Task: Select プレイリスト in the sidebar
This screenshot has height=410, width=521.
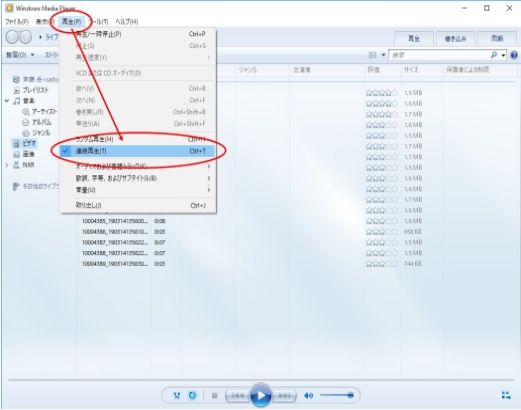Action: coord(31,90)
